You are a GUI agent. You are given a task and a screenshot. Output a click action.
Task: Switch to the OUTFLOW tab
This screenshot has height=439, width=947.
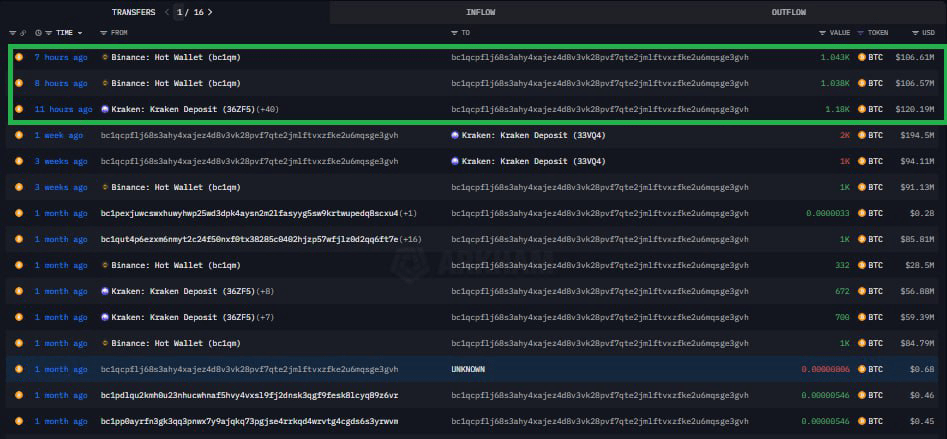click(x=789, y=12)
